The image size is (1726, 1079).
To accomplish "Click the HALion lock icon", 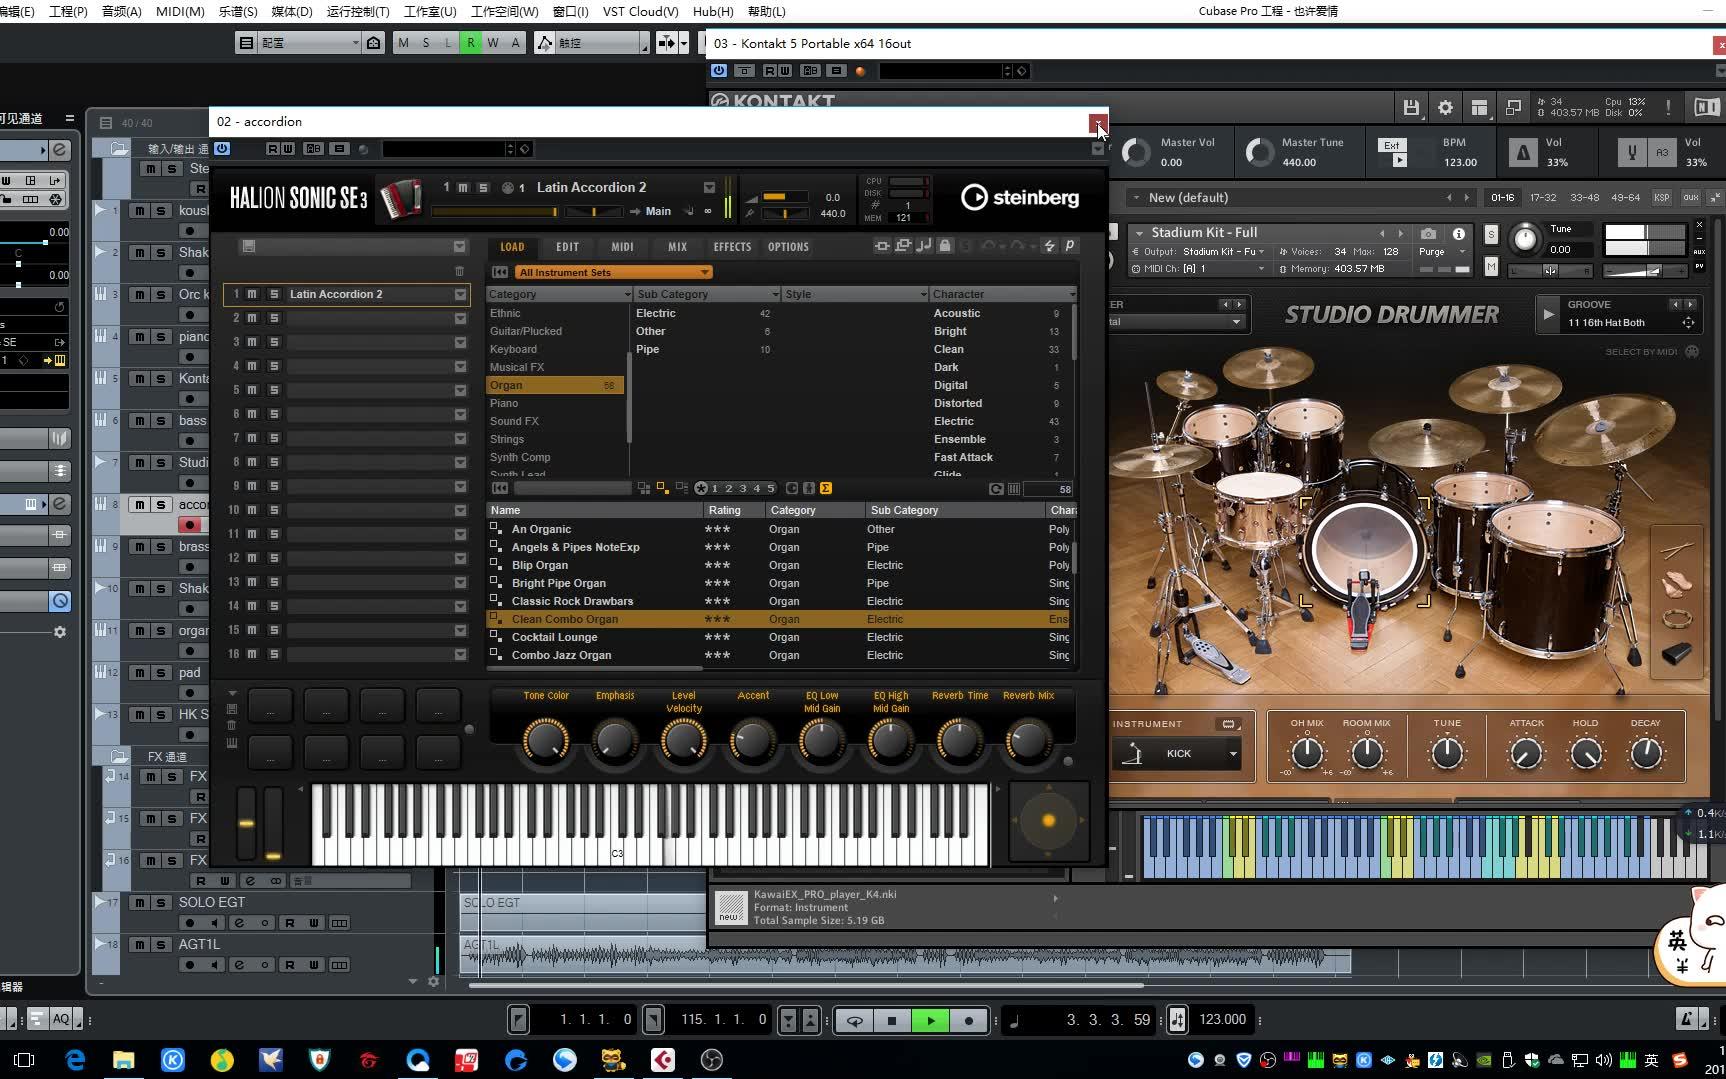I will (944, 246).
